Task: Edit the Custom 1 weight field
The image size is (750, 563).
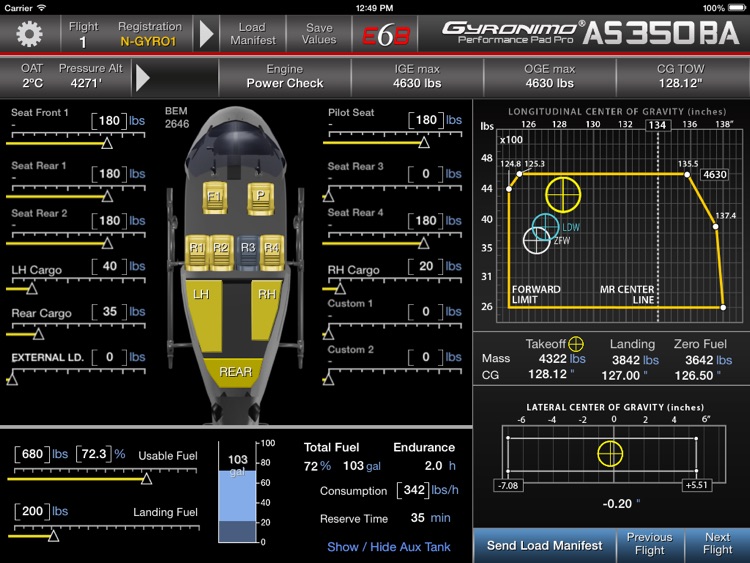Action: pos(426,312)
